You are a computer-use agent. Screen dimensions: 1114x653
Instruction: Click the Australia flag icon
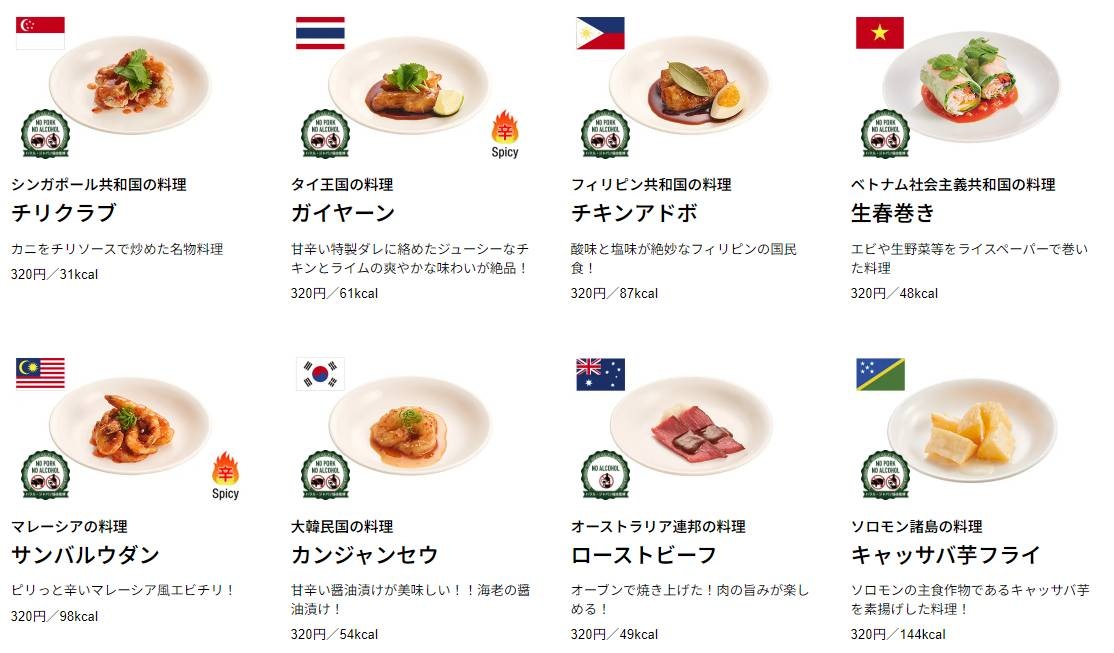600,374
